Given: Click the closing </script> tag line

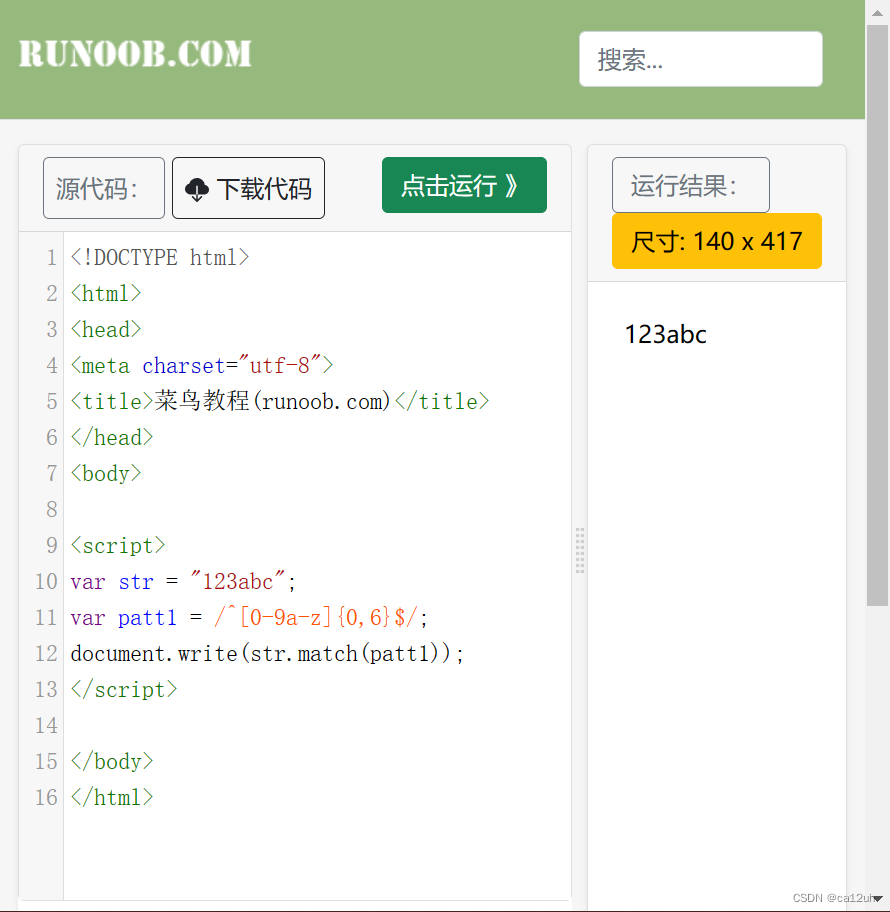Looking at the screenshot, I should pos(124,689).
